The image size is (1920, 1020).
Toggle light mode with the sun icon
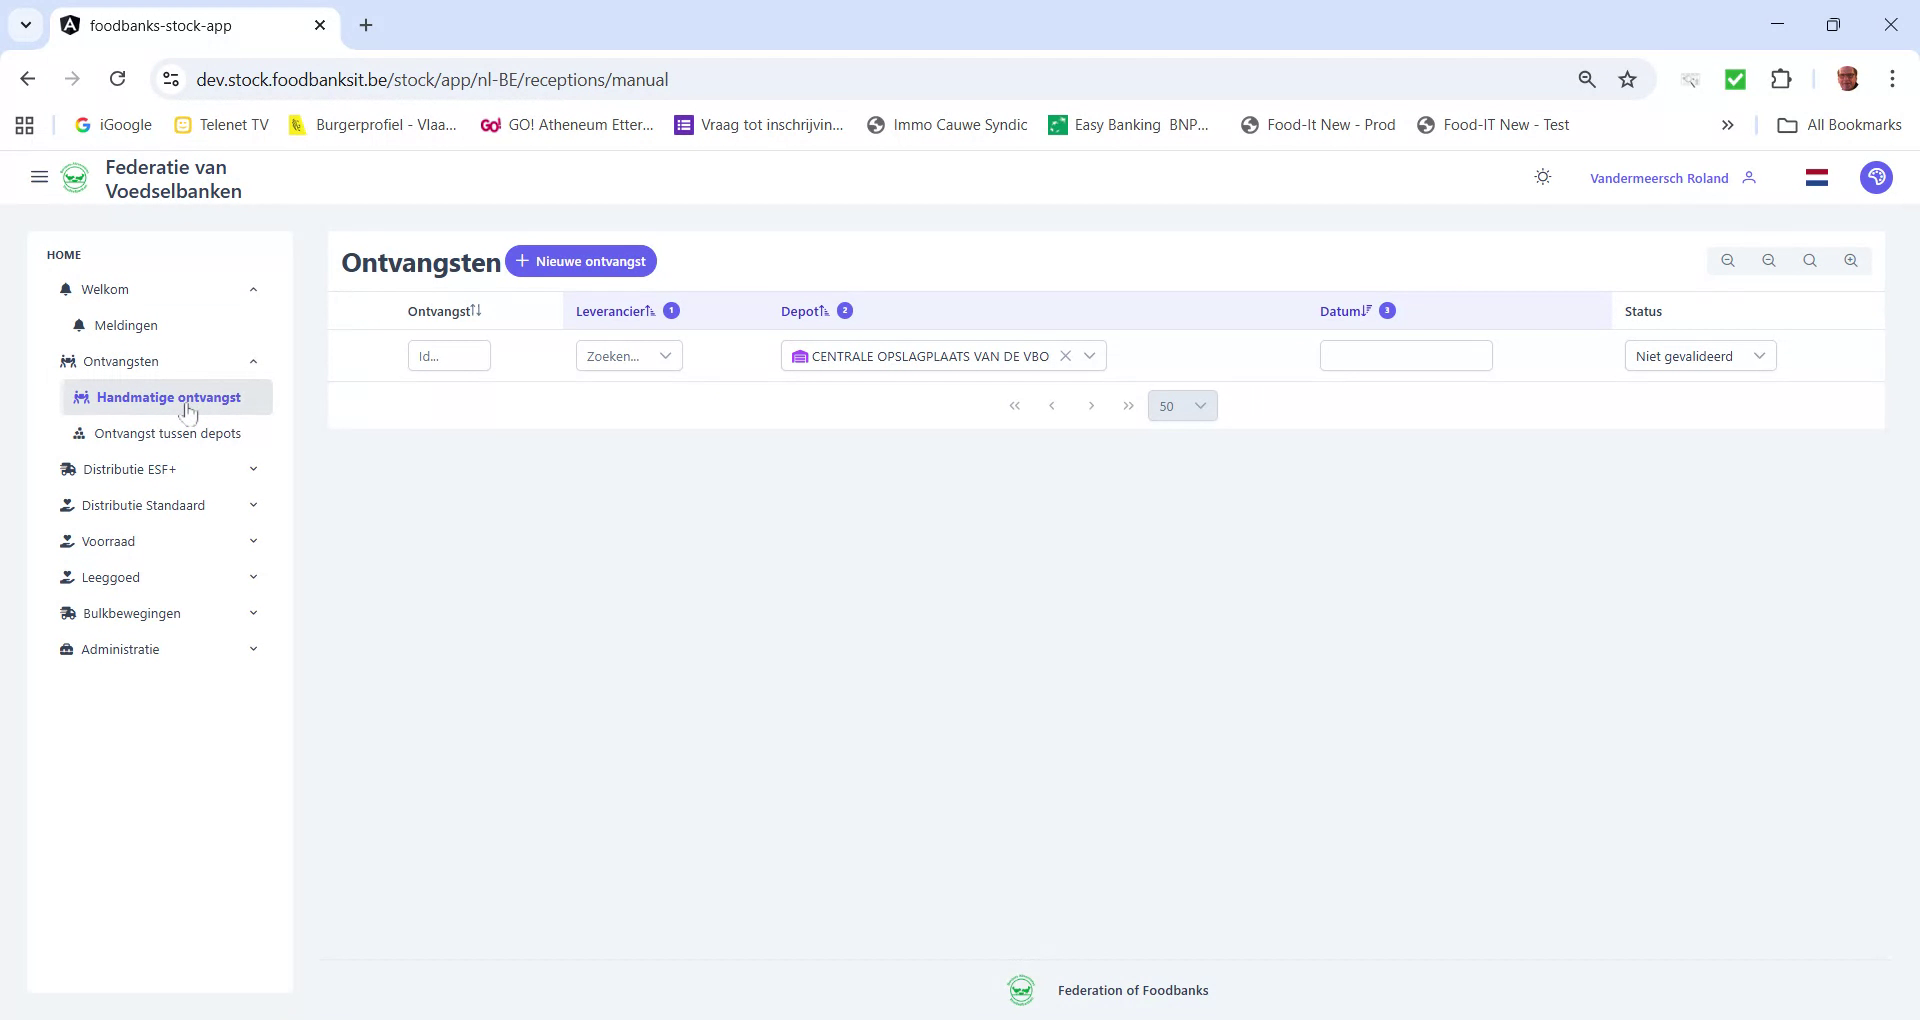(1542, 176)
